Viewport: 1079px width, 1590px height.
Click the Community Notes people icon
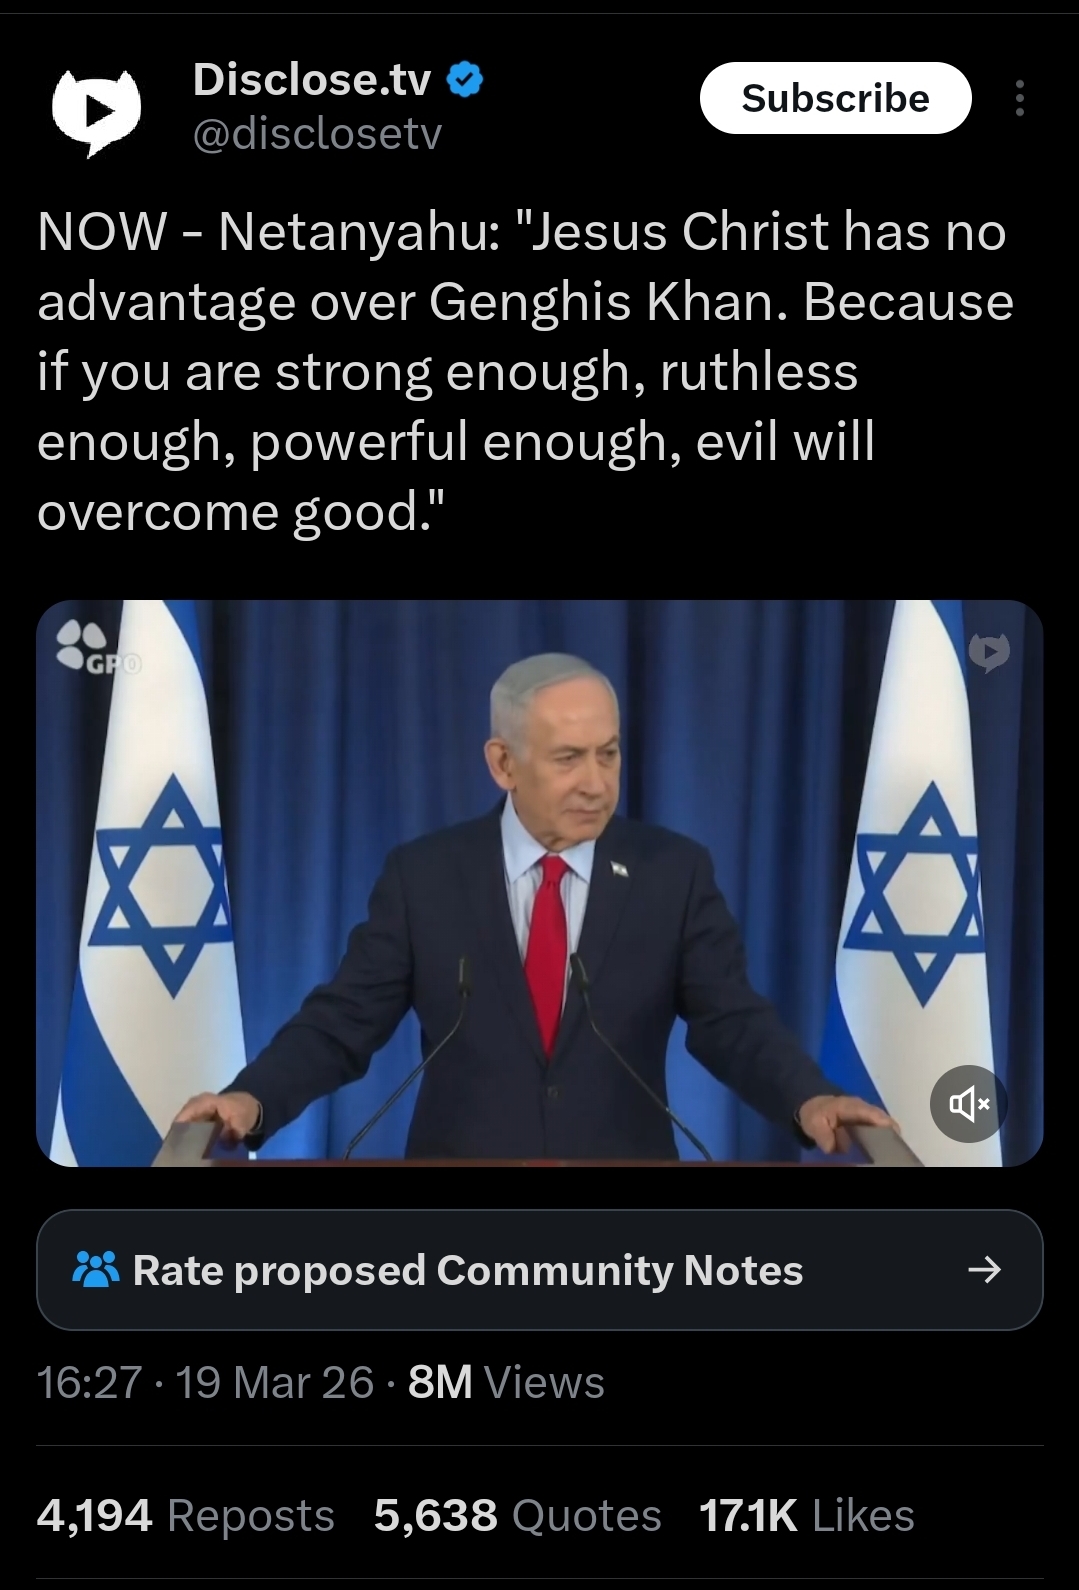pyautogui.click(x=97, y=1270)
